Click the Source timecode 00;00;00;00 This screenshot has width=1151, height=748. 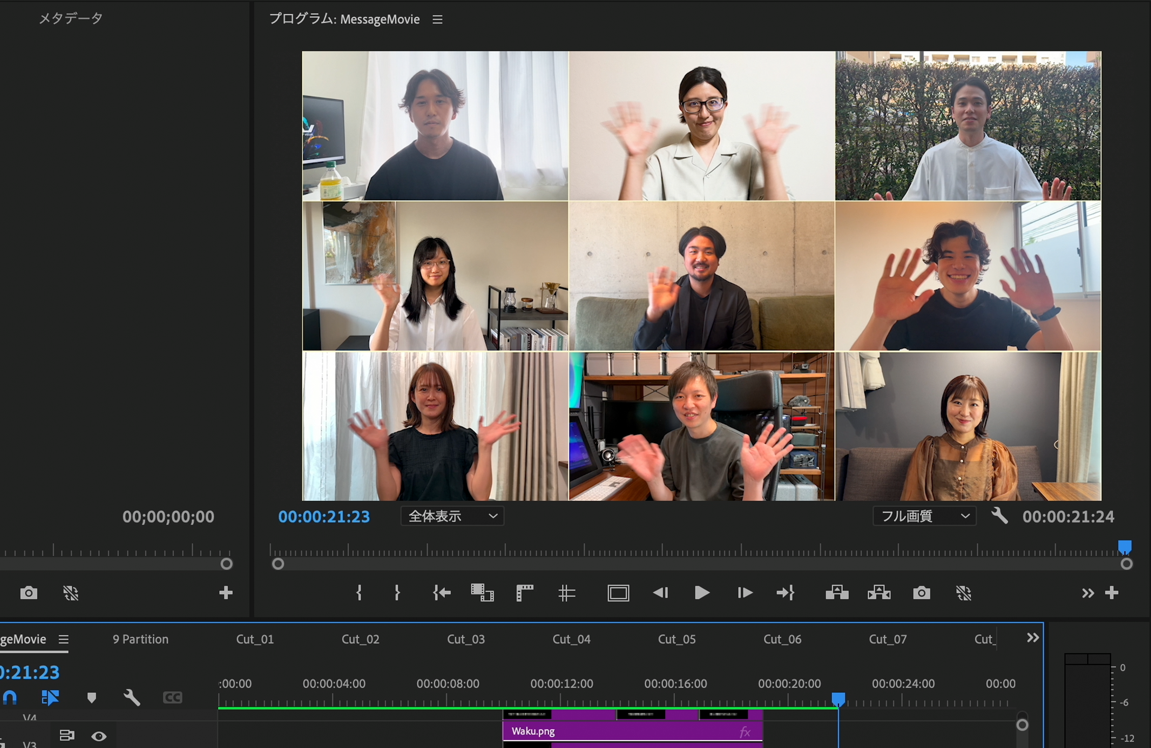tap(168, 517)
